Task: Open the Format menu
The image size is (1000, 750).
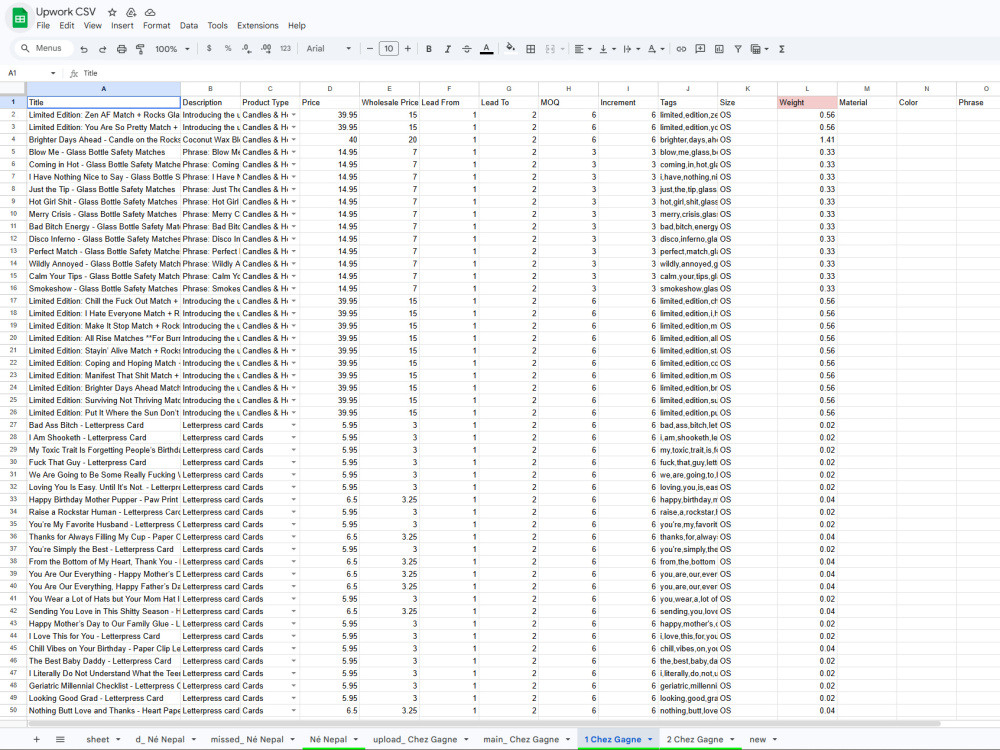Action: (x=156, y=26)
